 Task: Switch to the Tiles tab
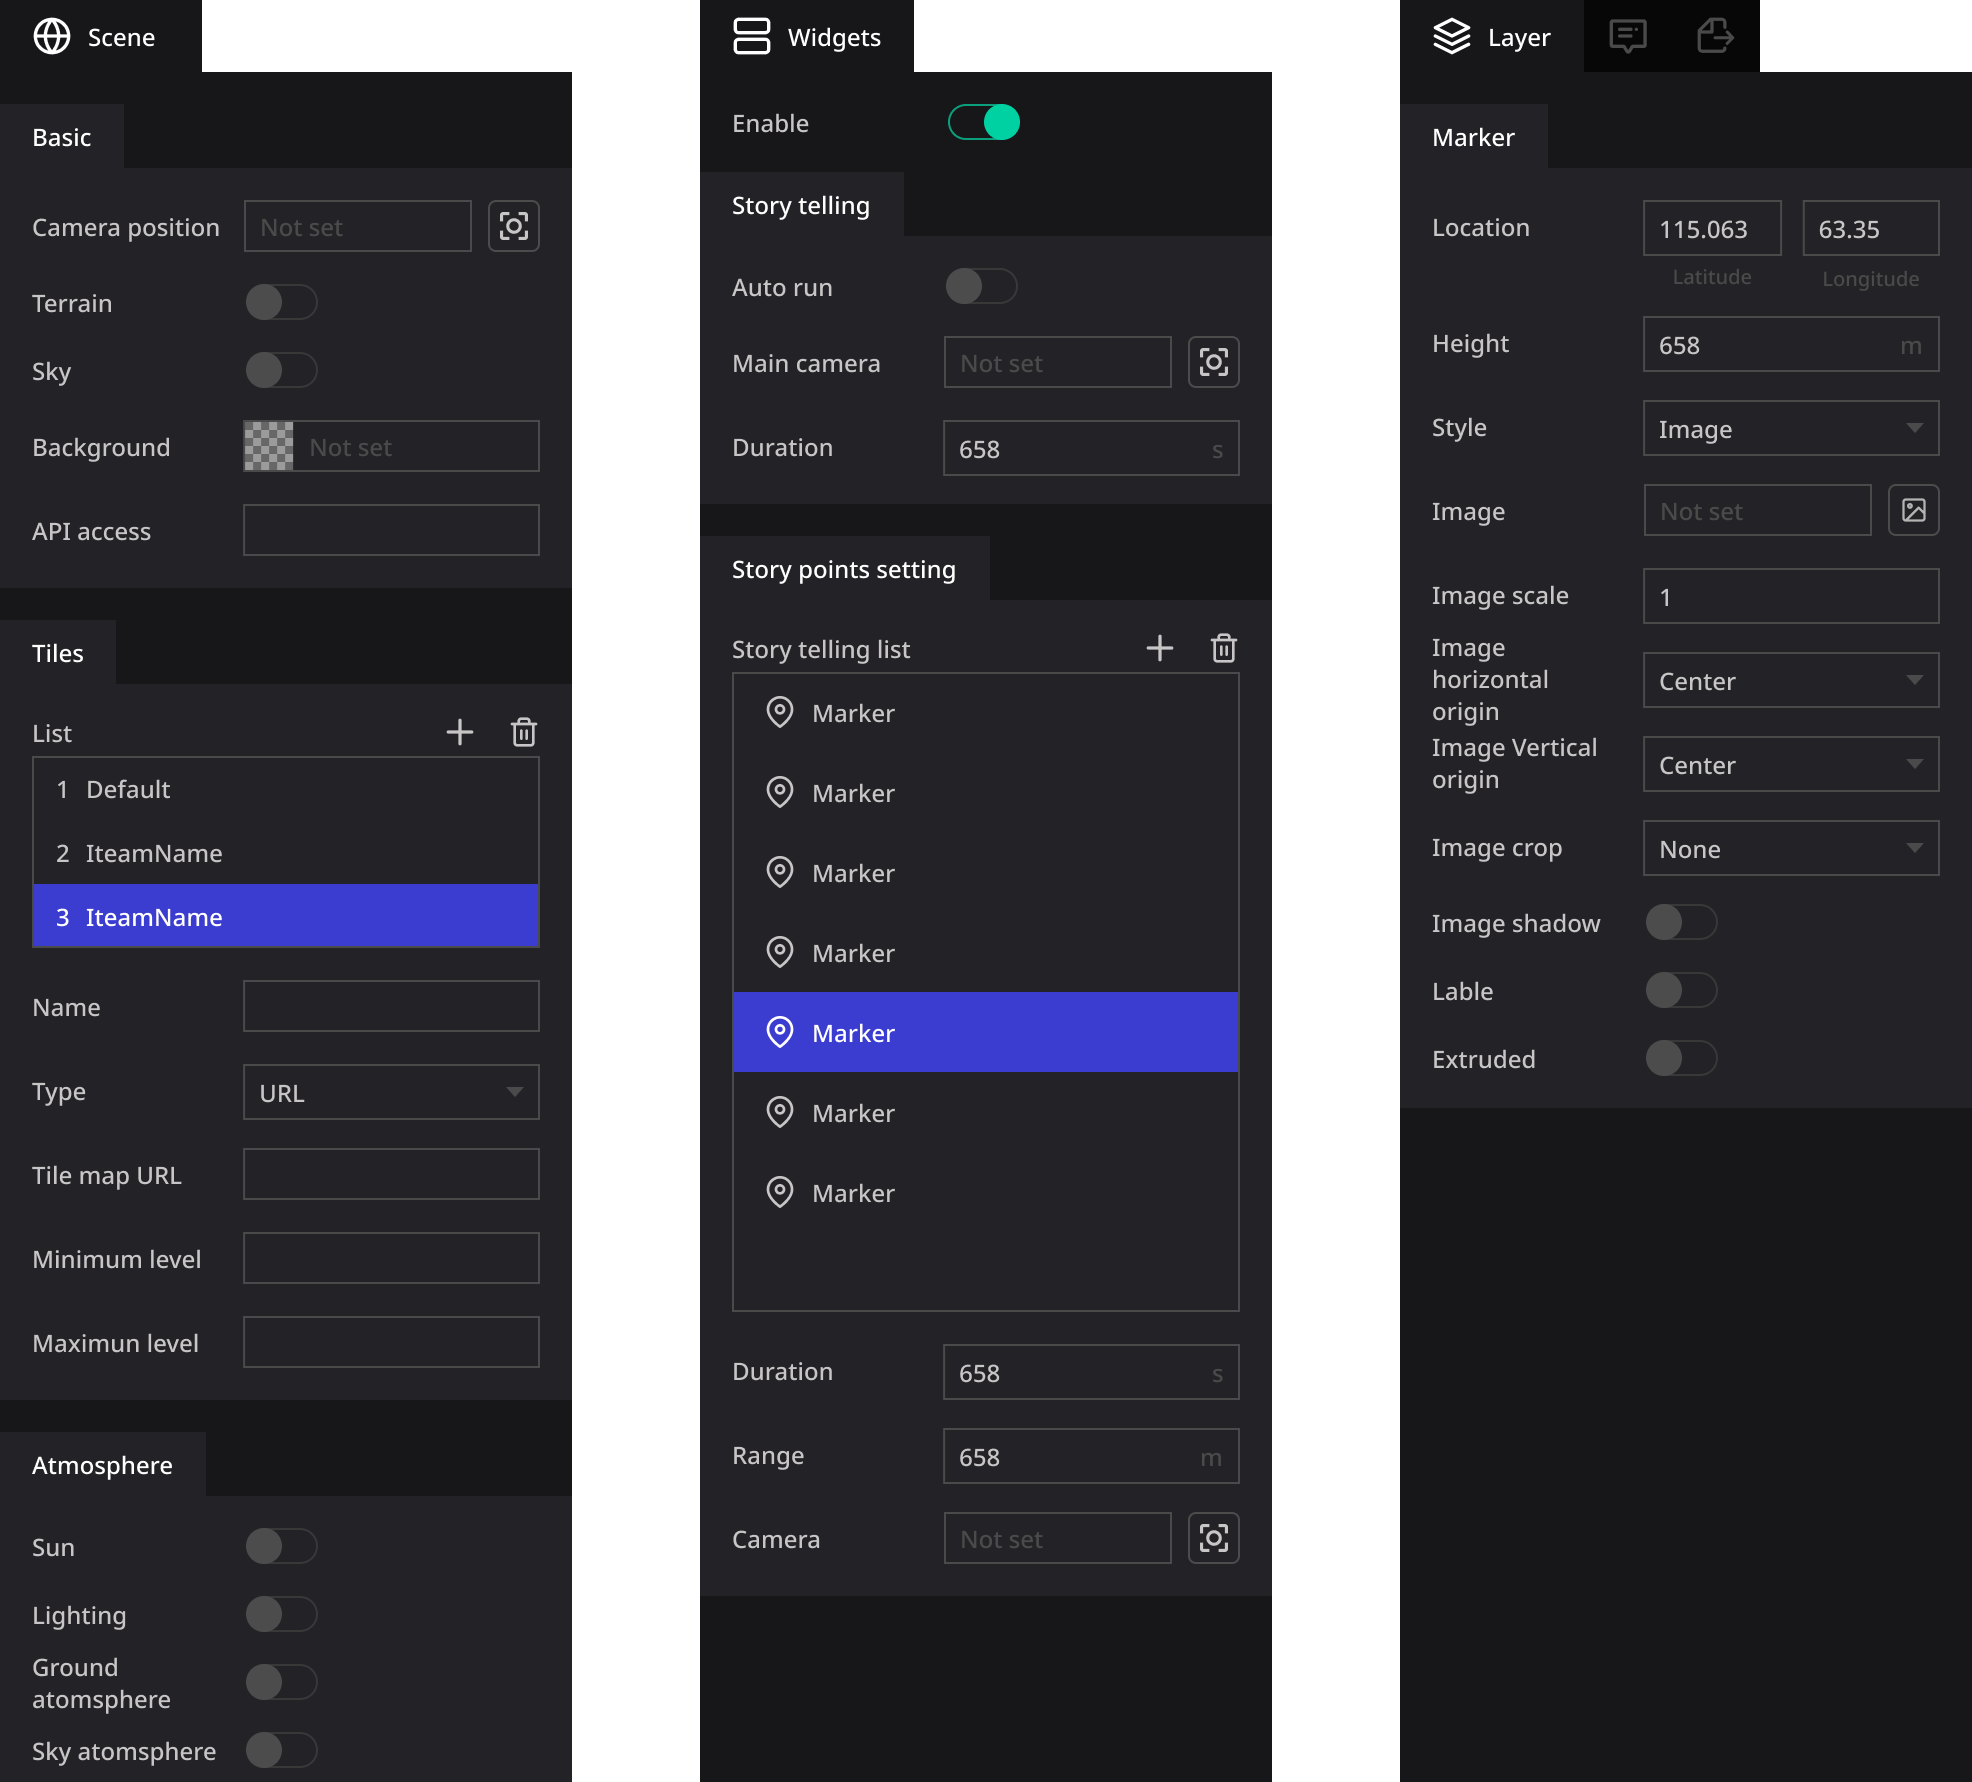58,652
